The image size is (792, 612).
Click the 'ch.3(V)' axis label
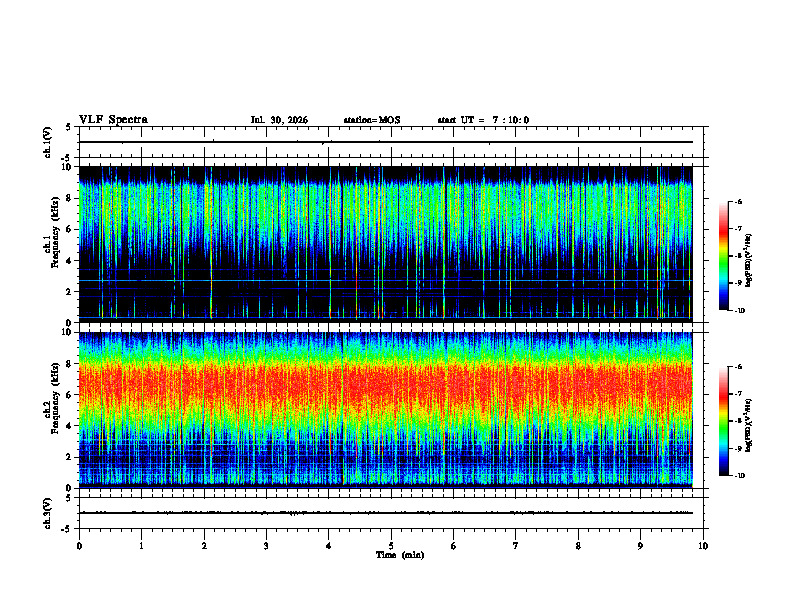(x=48, y=514)
